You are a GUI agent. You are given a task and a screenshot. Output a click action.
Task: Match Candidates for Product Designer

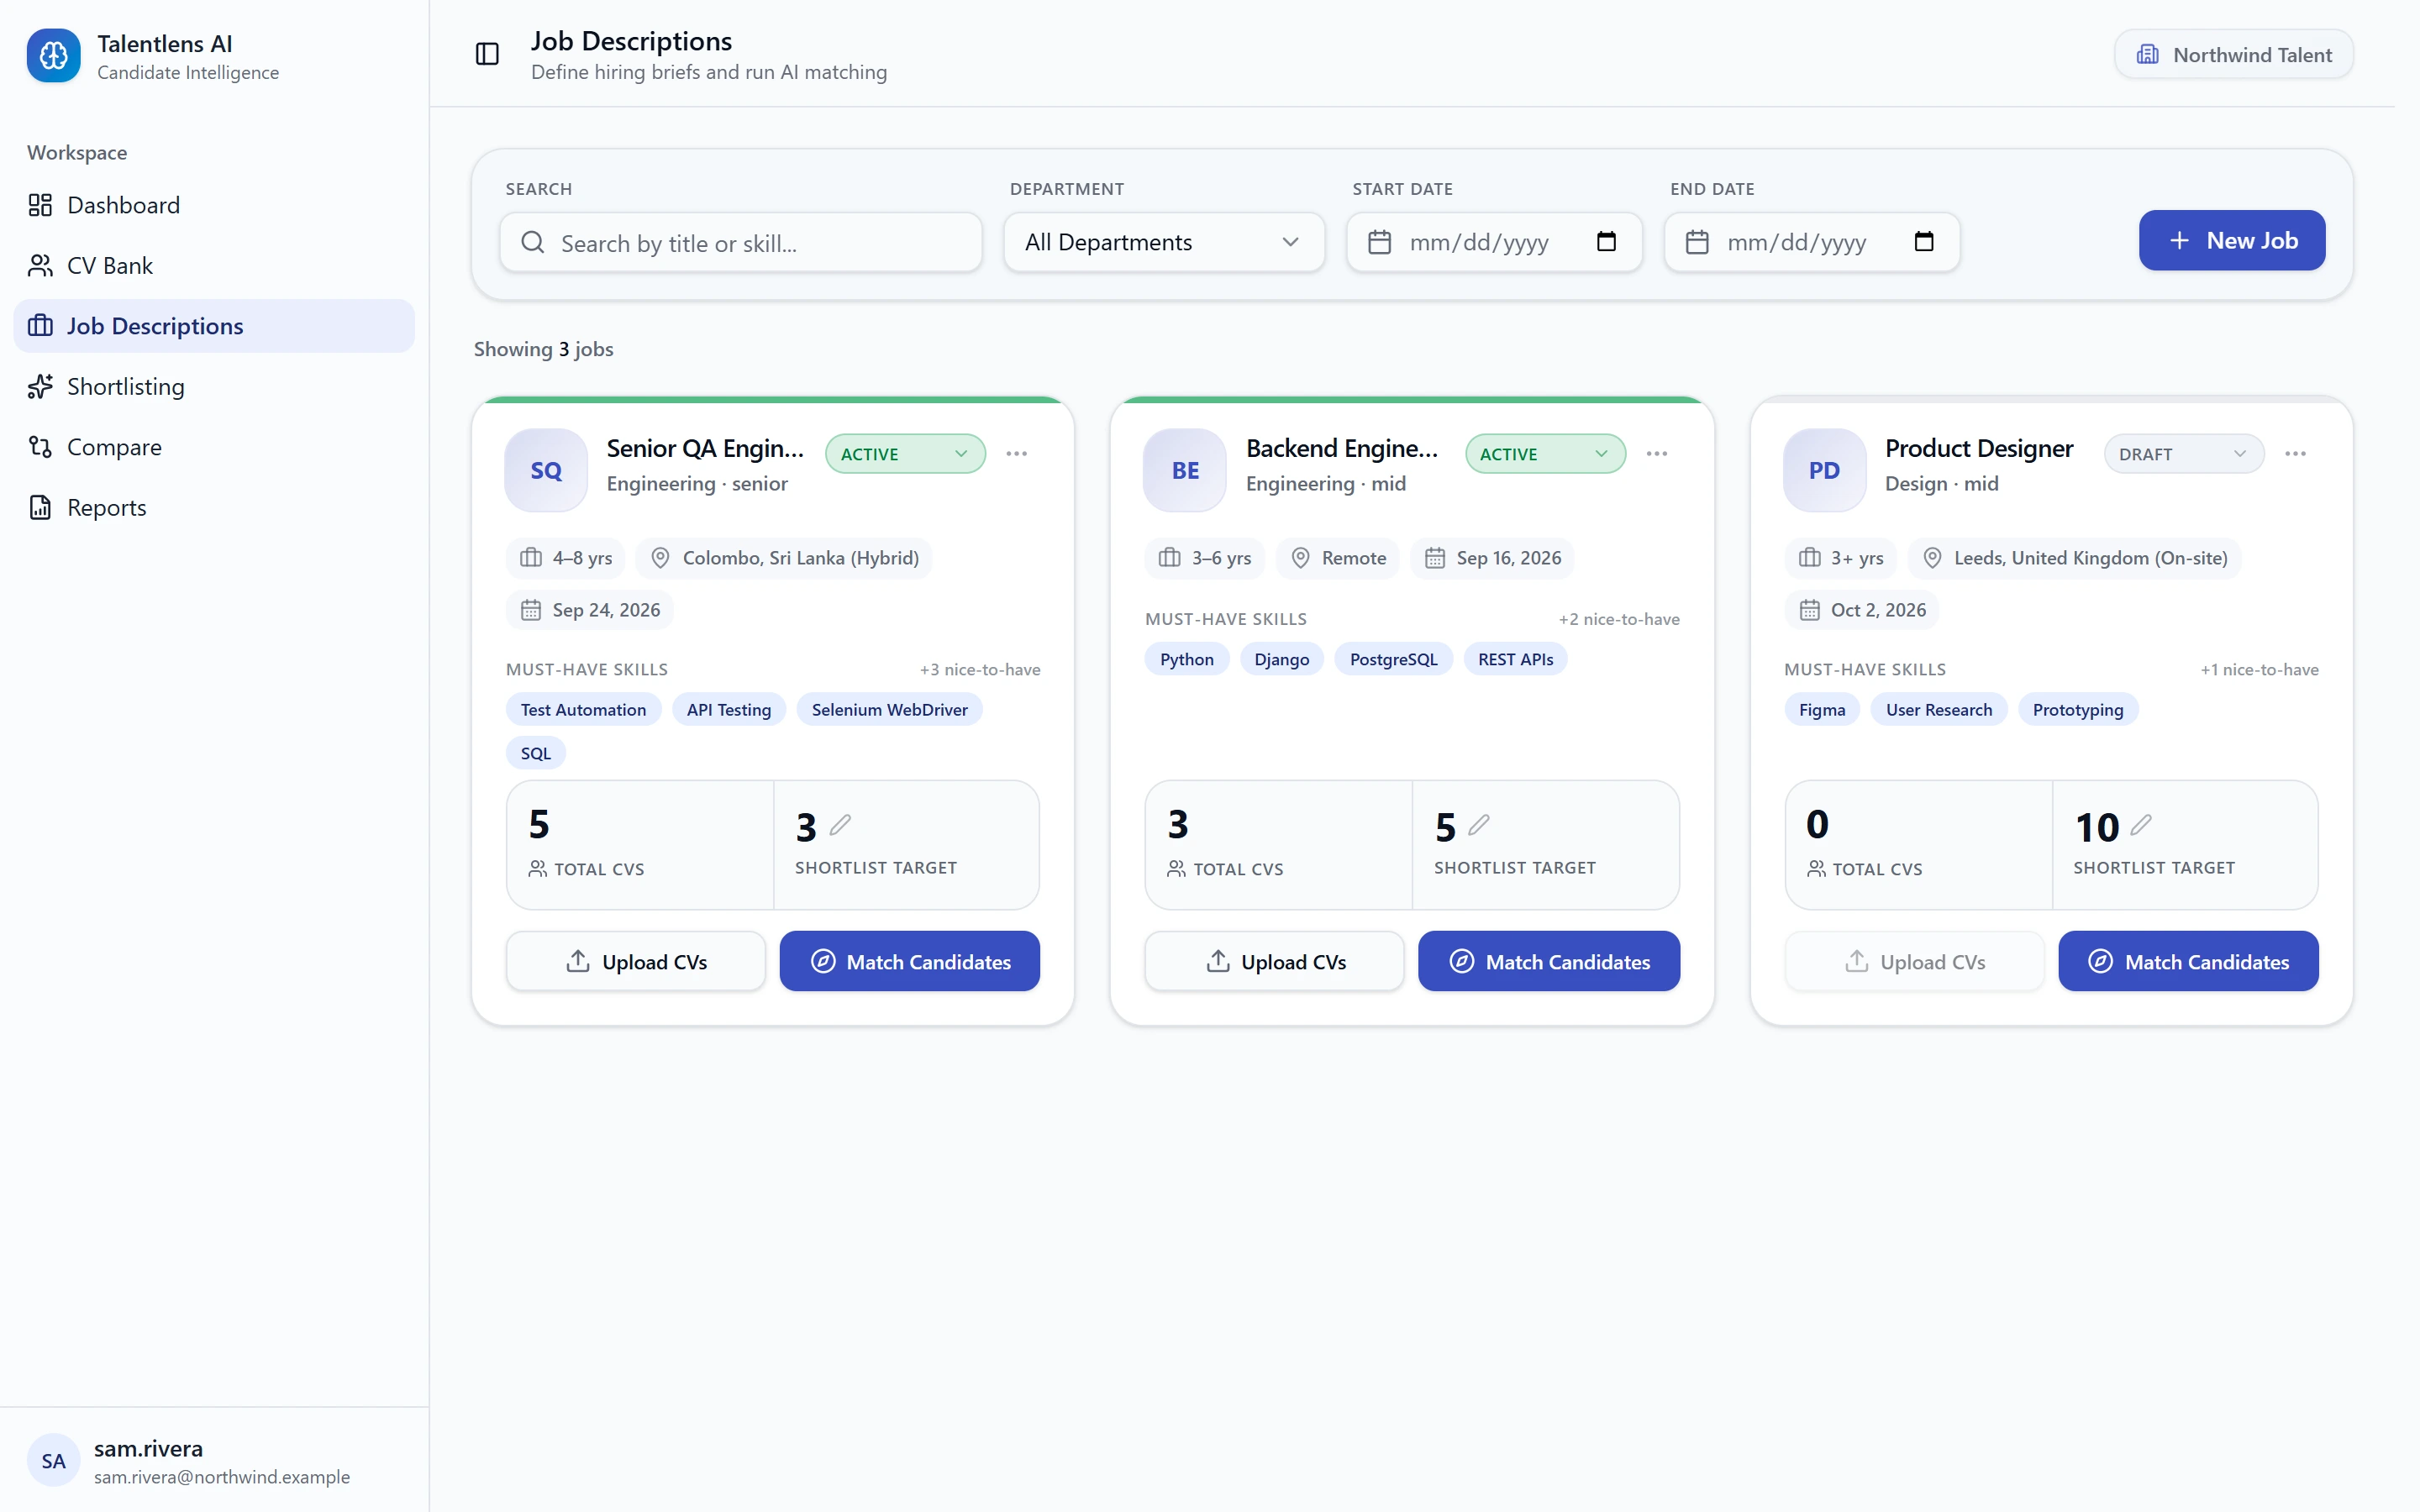coord(2188,962)
